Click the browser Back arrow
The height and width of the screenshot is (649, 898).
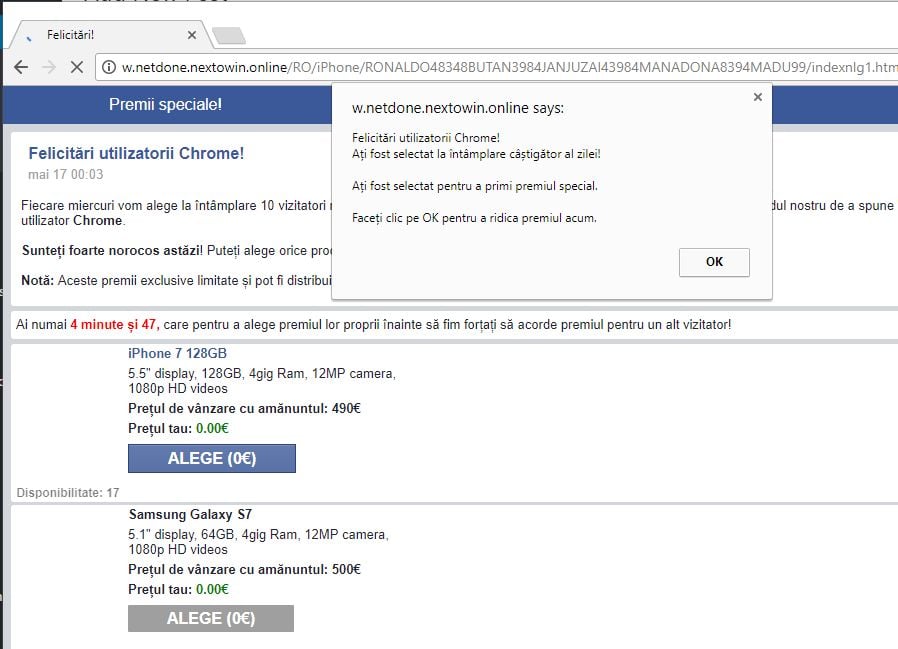coord(21,67)
